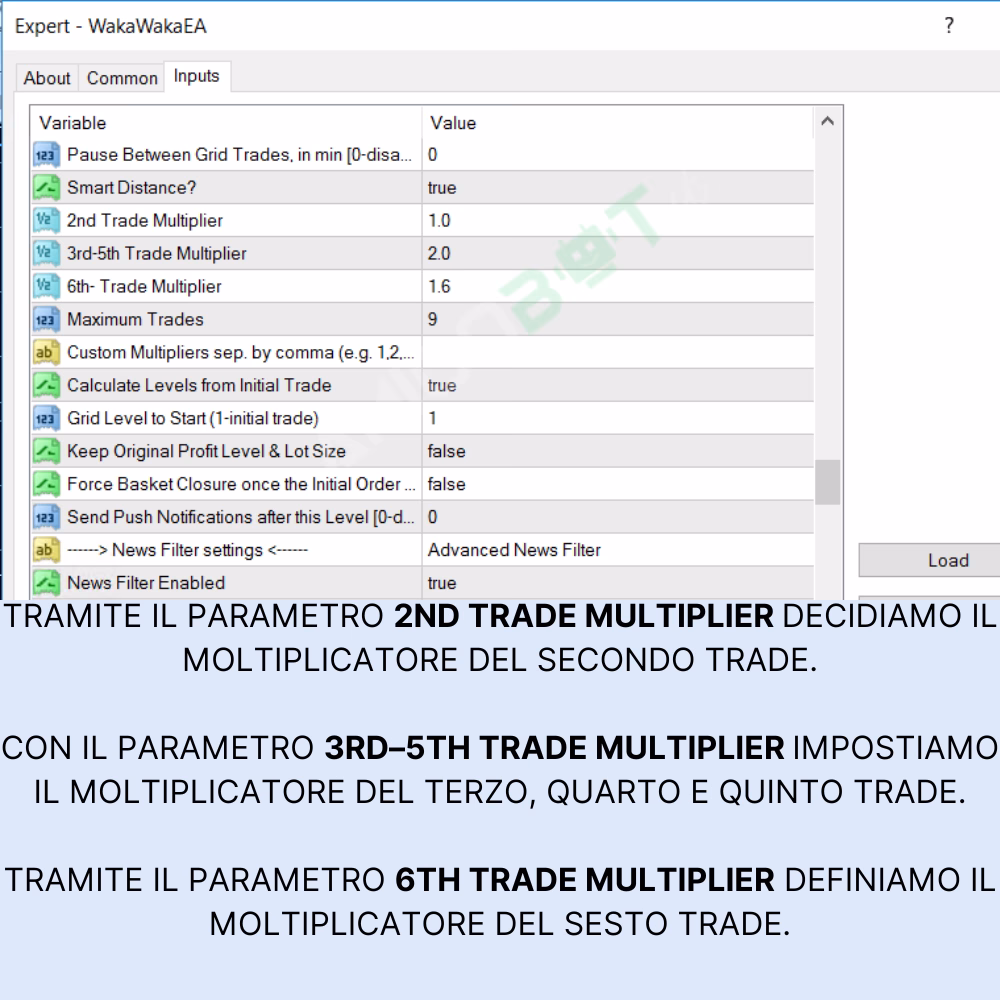Image resolution: width=1000 pixels, height=1000 pixels.
Task: Switch to the Common tab
Action: pyautogui.click(x=122, y=78)
